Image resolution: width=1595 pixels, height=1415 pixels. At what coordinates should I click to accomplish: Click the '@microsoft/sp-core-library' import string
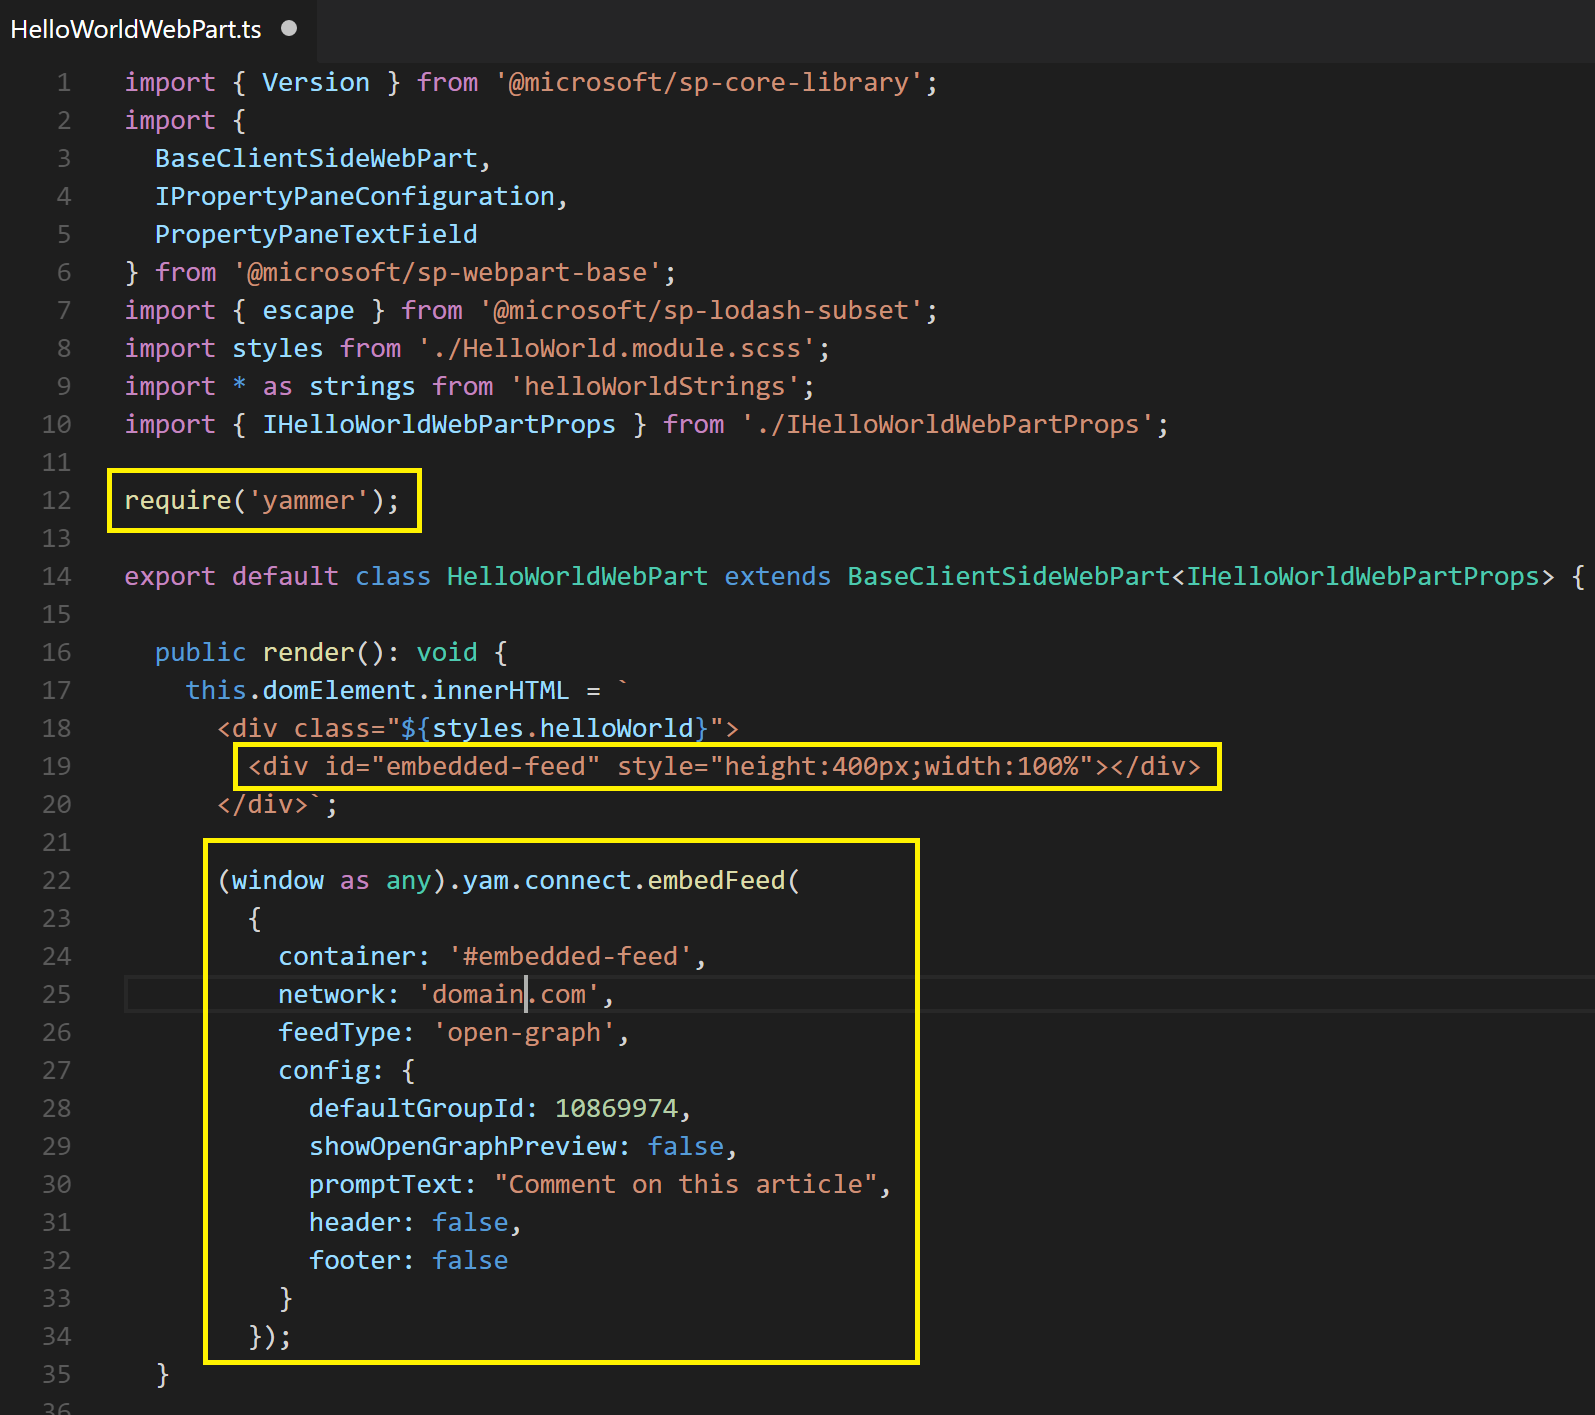708,82
